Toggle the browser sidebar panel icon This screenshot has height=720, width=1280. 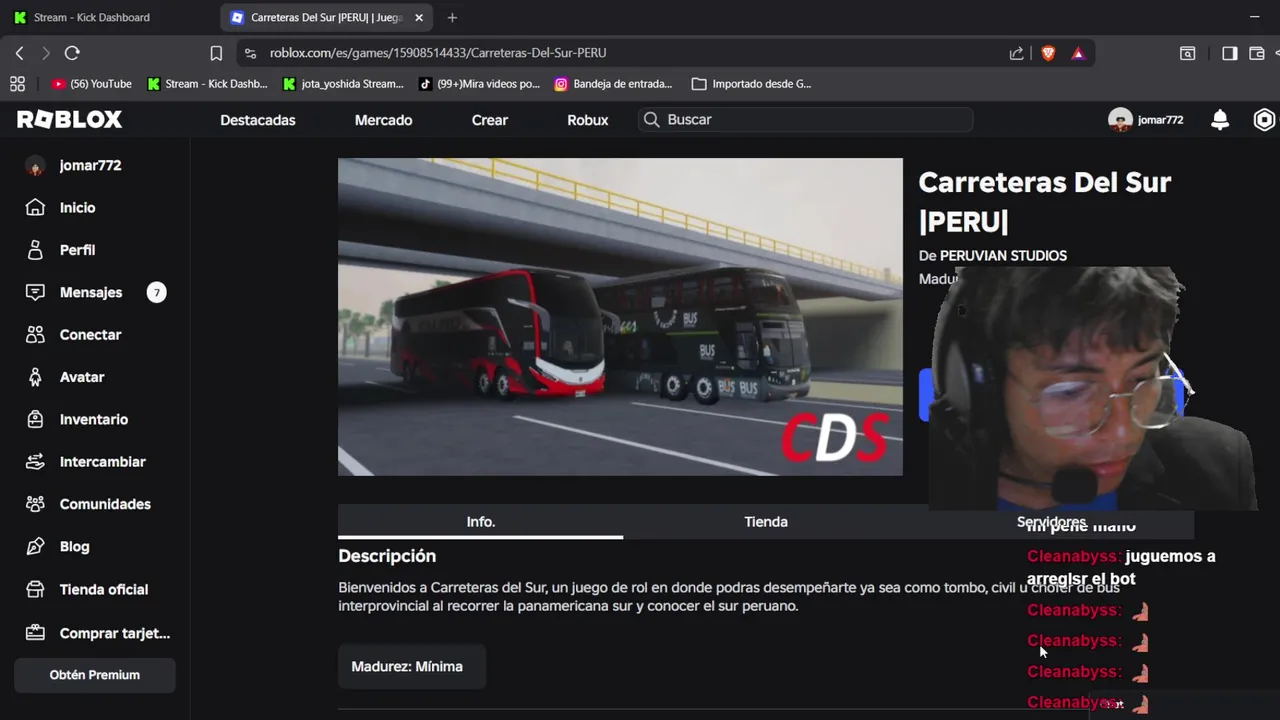point(1230,53)
